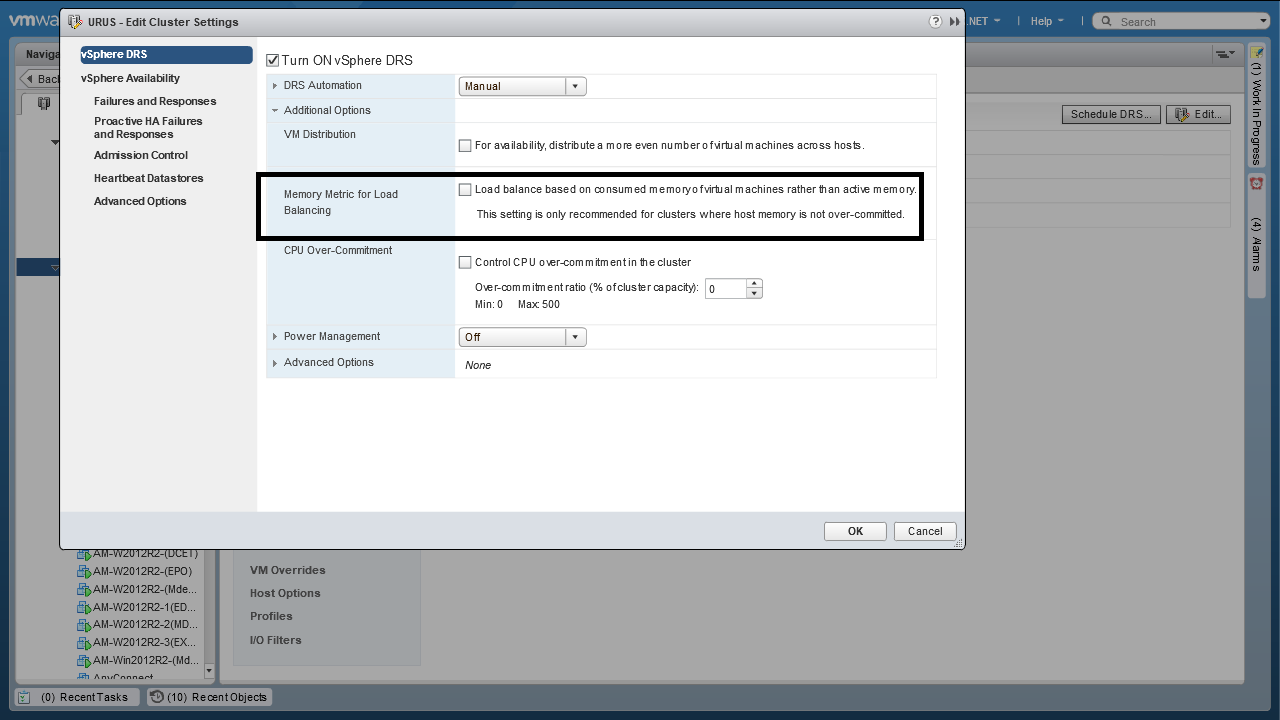Open the Alarms clock icon
This screenshot has height=720, width=1280.
click(1257, 183)
